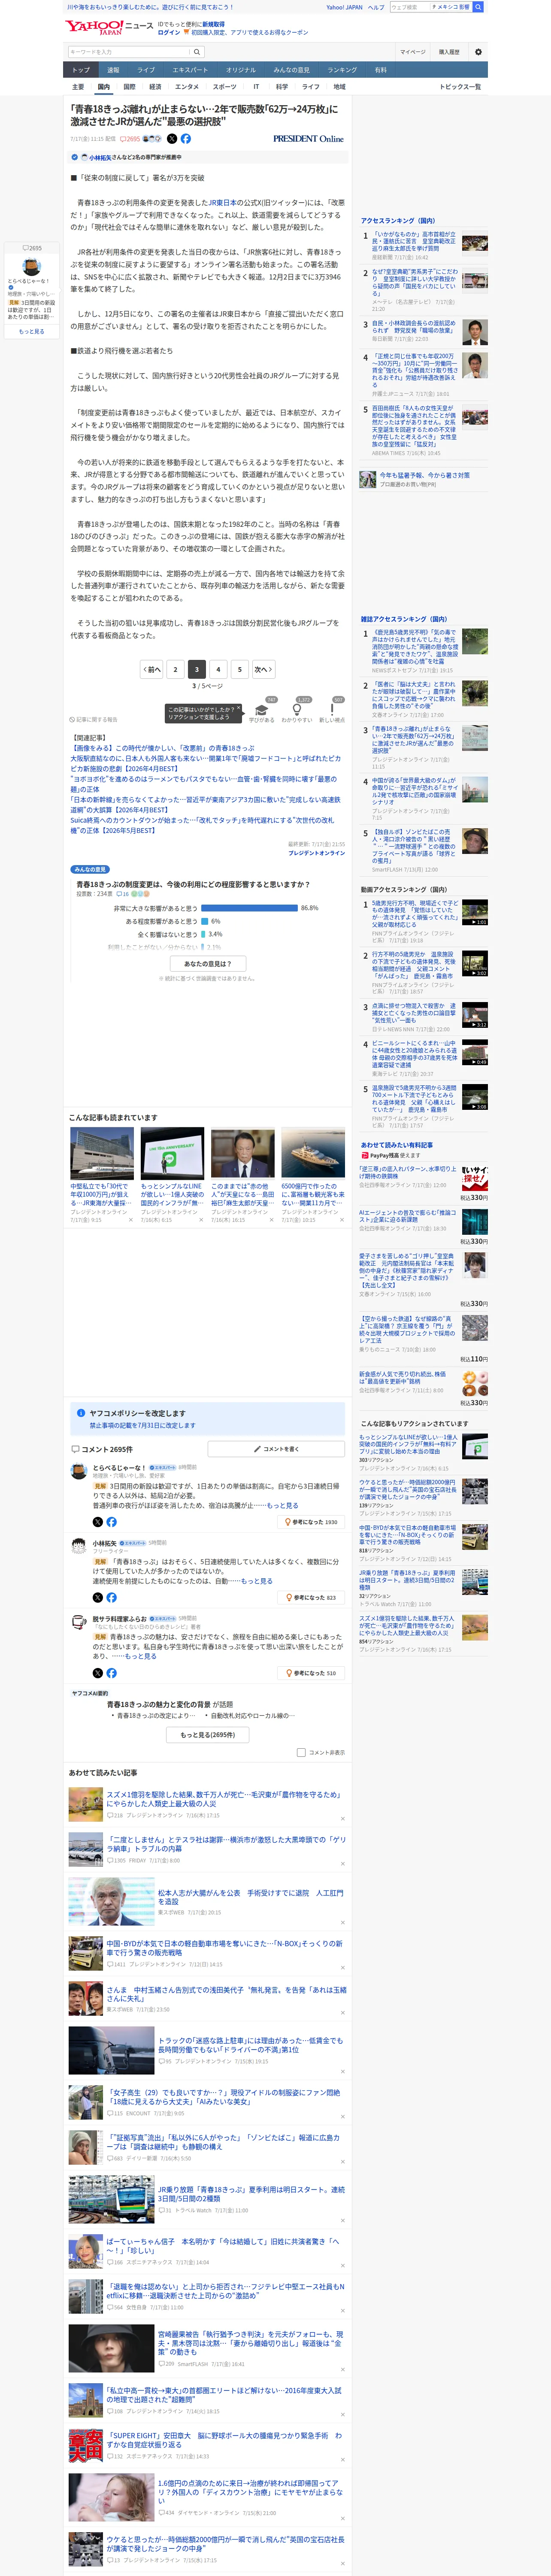This screenshot has height=2576, width=551.
Task: Open the 【画像をみる】 related article link
Action: (x=162, y=748)
